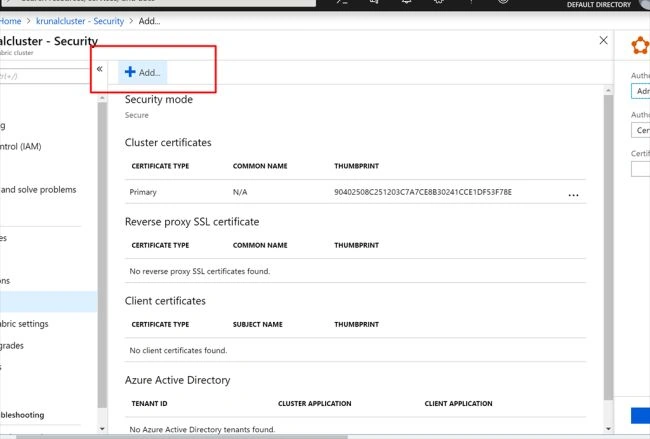Click the main pane vertical scrollbar thumb
This screenshot has width=650, height=439.
pos(608,247)
